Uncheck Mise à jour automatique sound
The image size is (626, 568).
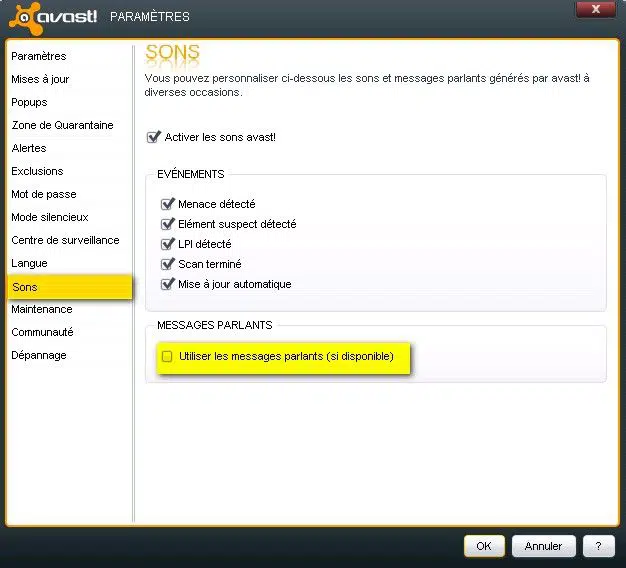(x=167, y=284)
